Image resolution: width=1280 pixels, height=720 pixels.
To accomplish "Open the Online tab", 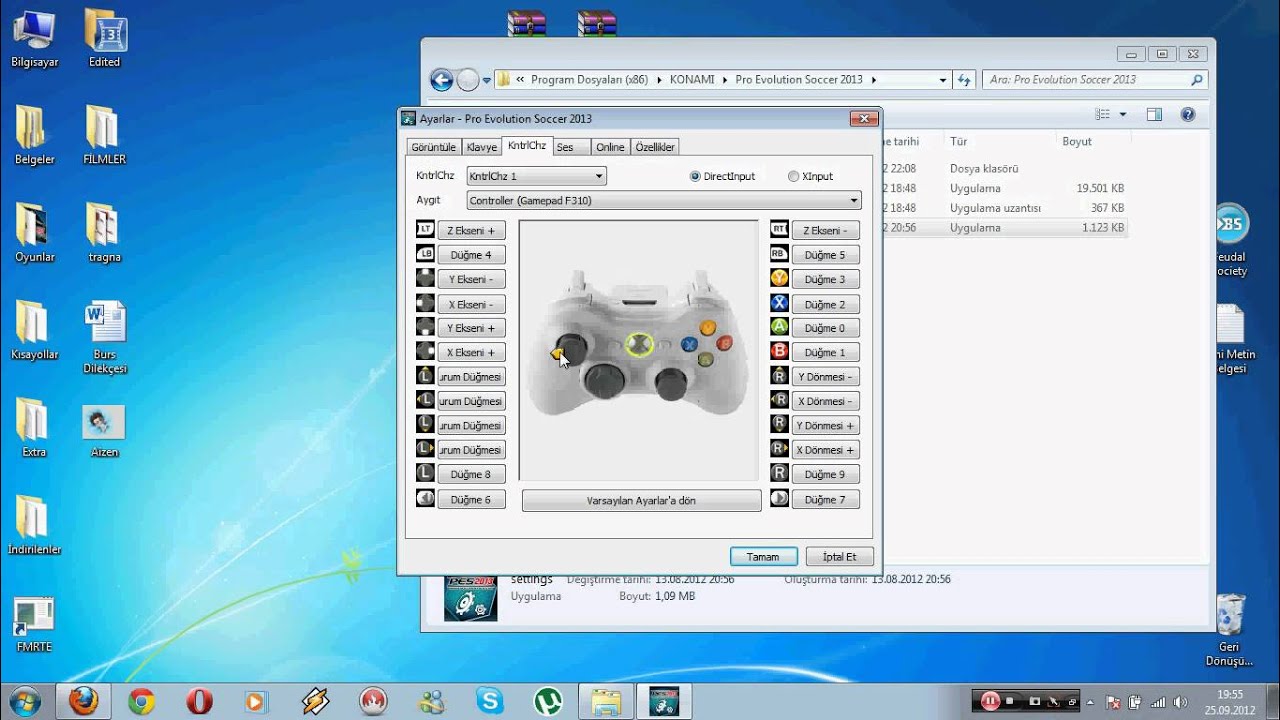I will click(610, 147).
